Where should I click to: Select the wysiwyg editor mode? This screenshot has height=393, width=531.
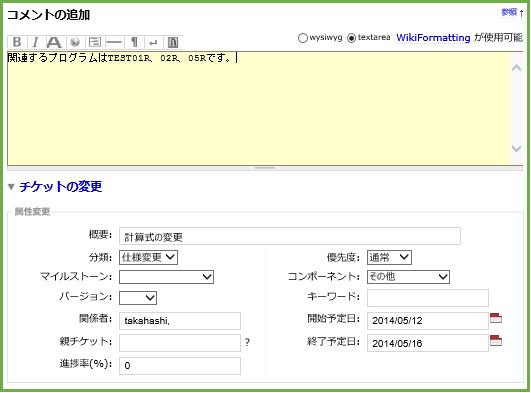tap(302, 38)
